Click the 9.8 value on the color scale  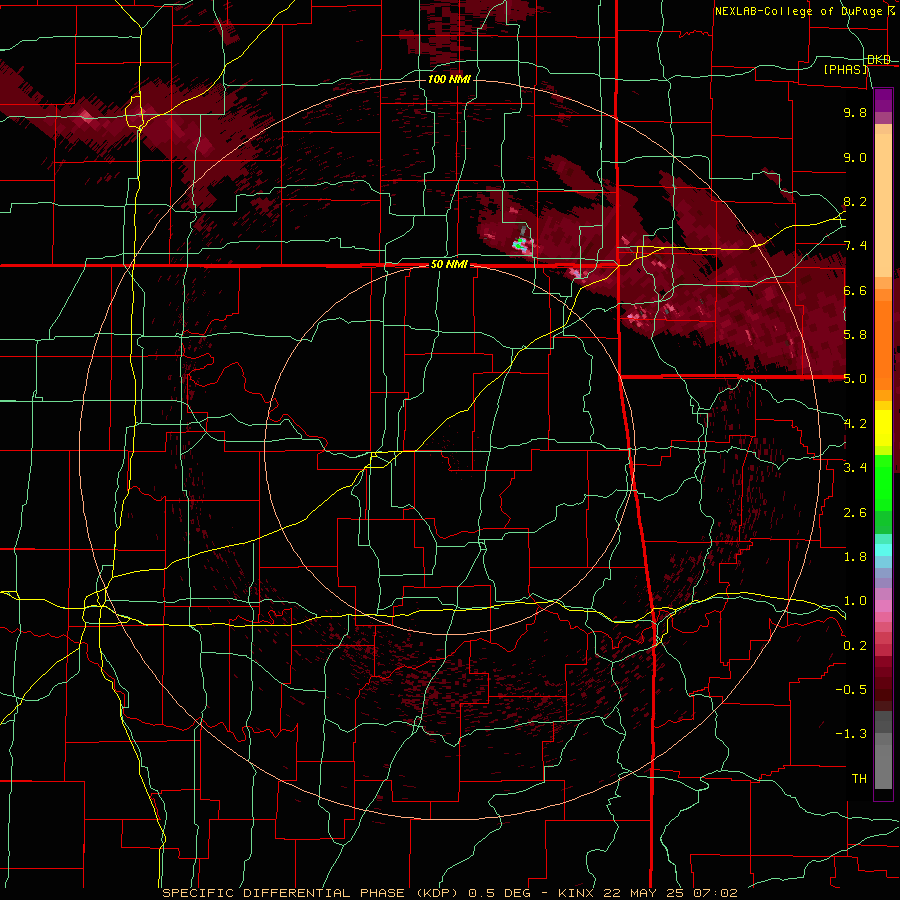pyautogui.click(x=855, y=112)
